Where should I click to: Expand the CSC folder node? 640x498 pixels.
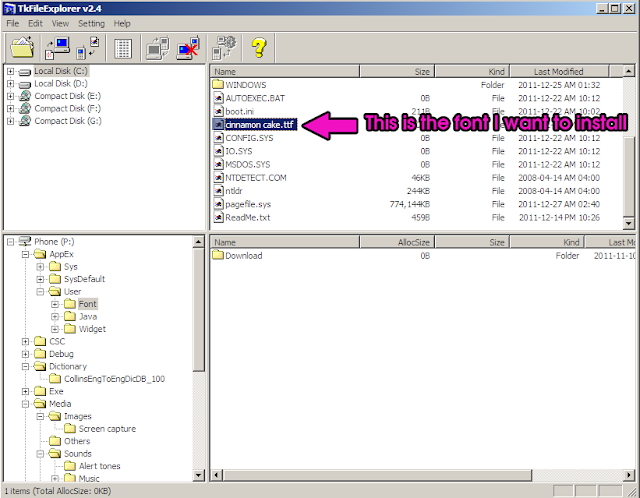click(25, 342)
